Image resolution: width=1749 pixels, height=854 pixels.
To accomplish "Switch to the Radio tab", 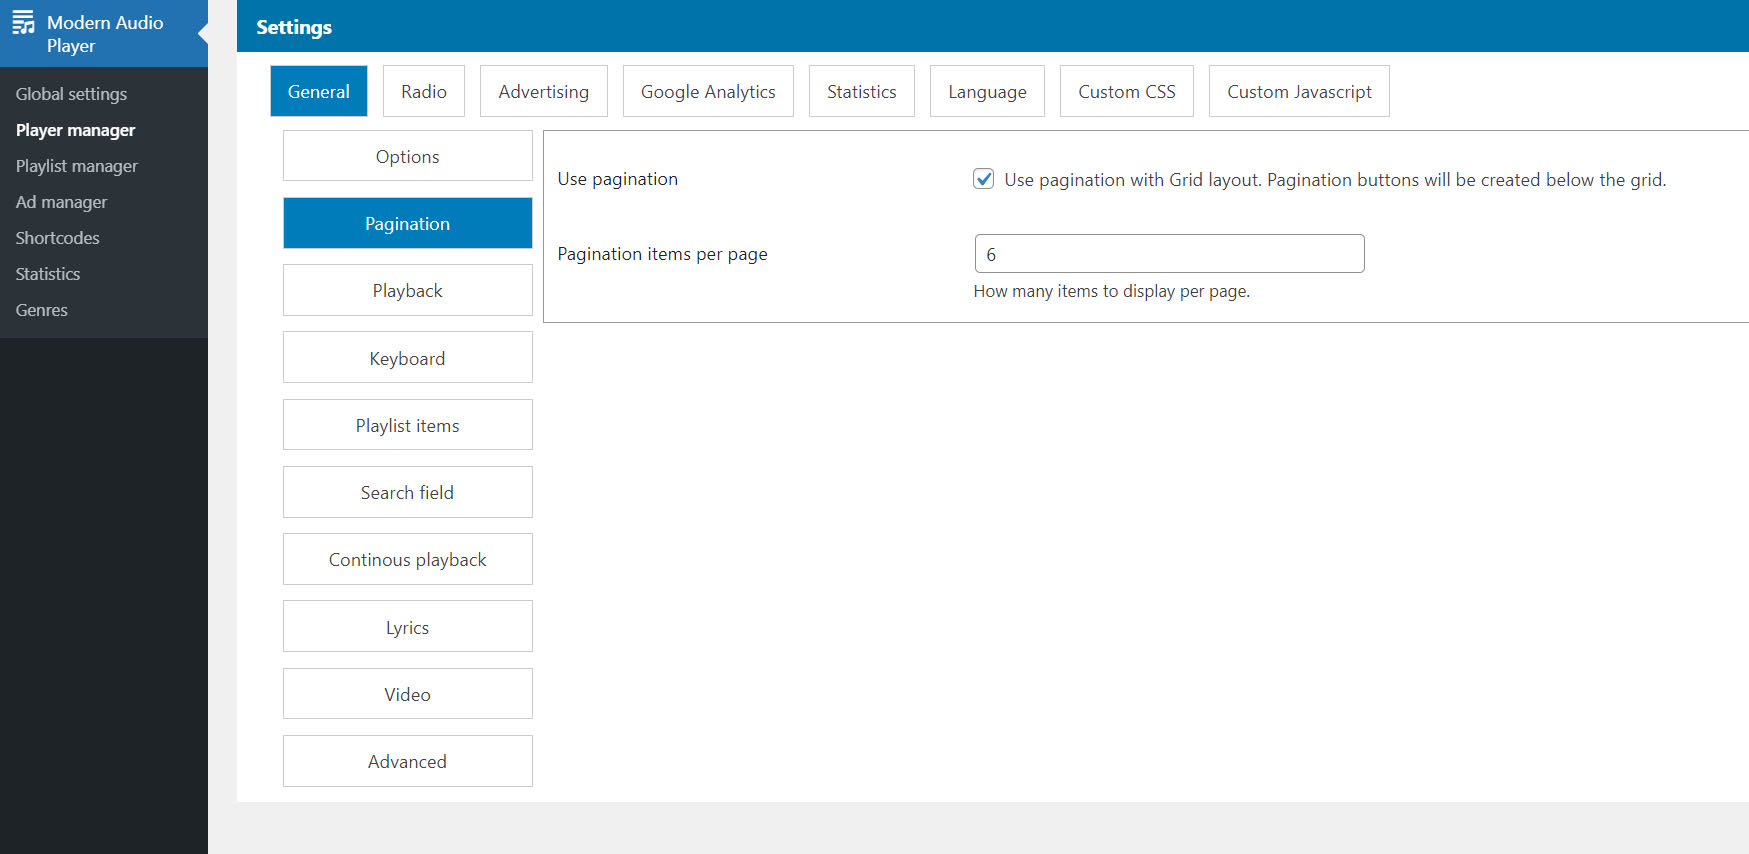I will (x=424, y=92).
